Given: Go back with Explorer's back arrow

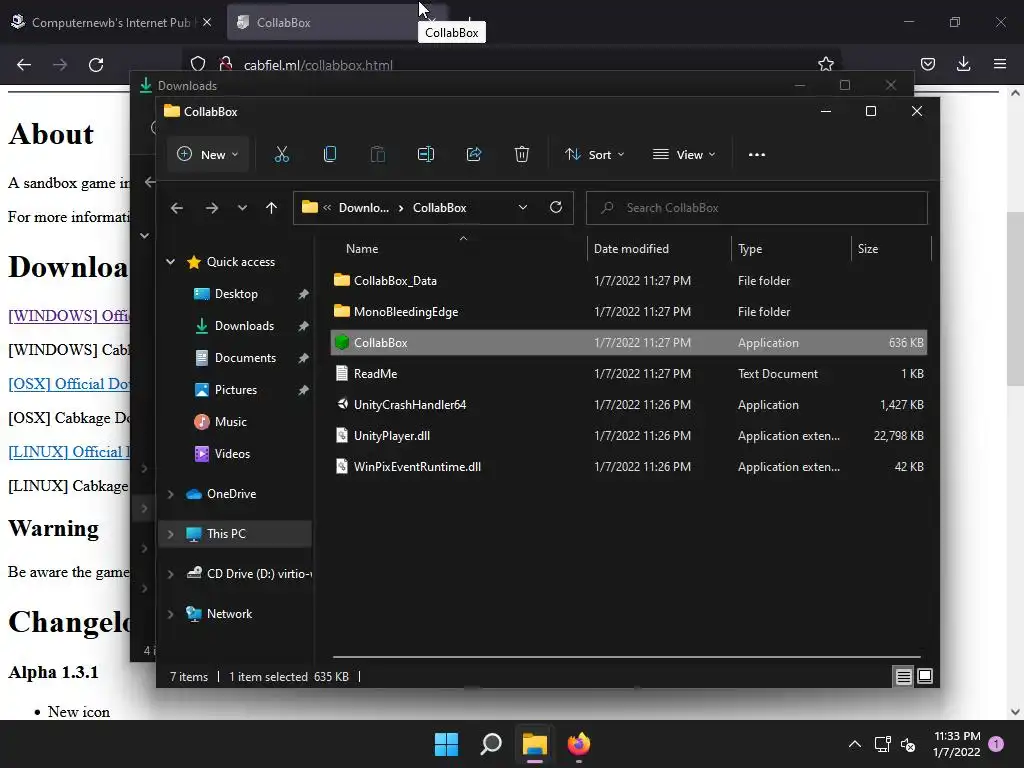Looking at the screenshot, I should (x=177, y=208).
